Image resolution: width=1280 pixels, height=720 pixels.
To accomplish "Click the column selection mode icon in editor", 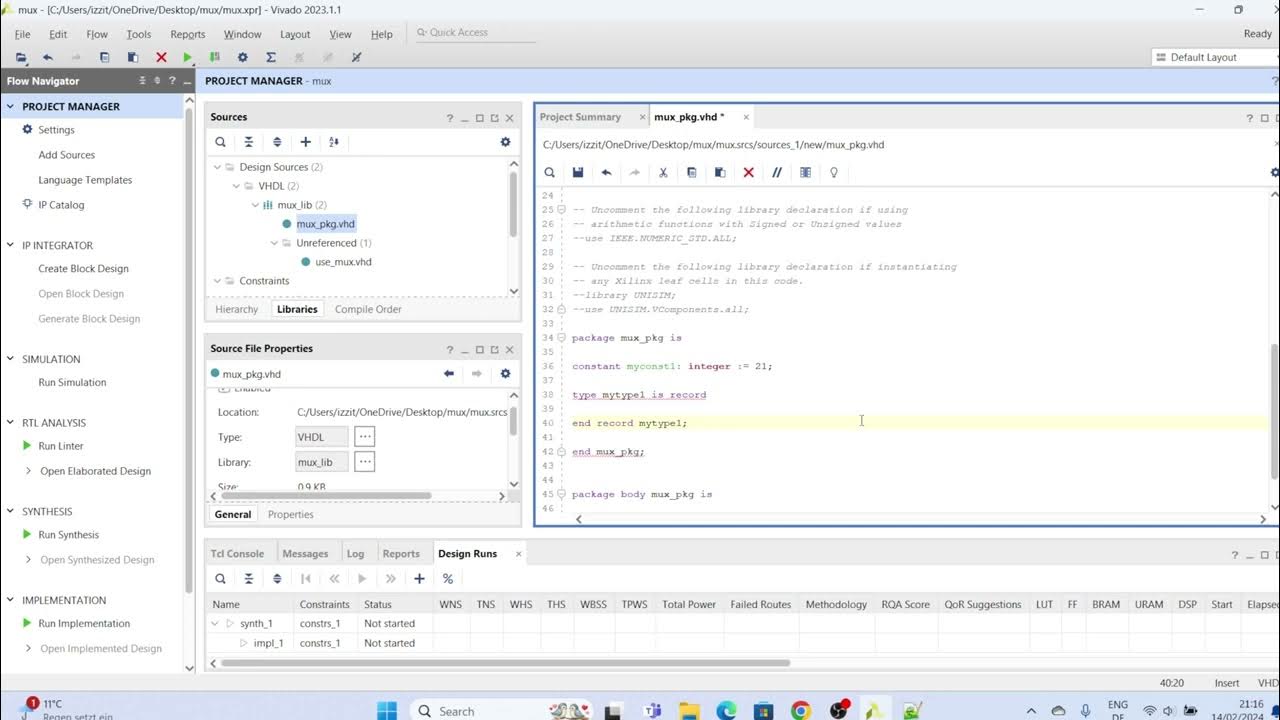I will [805, 172].
